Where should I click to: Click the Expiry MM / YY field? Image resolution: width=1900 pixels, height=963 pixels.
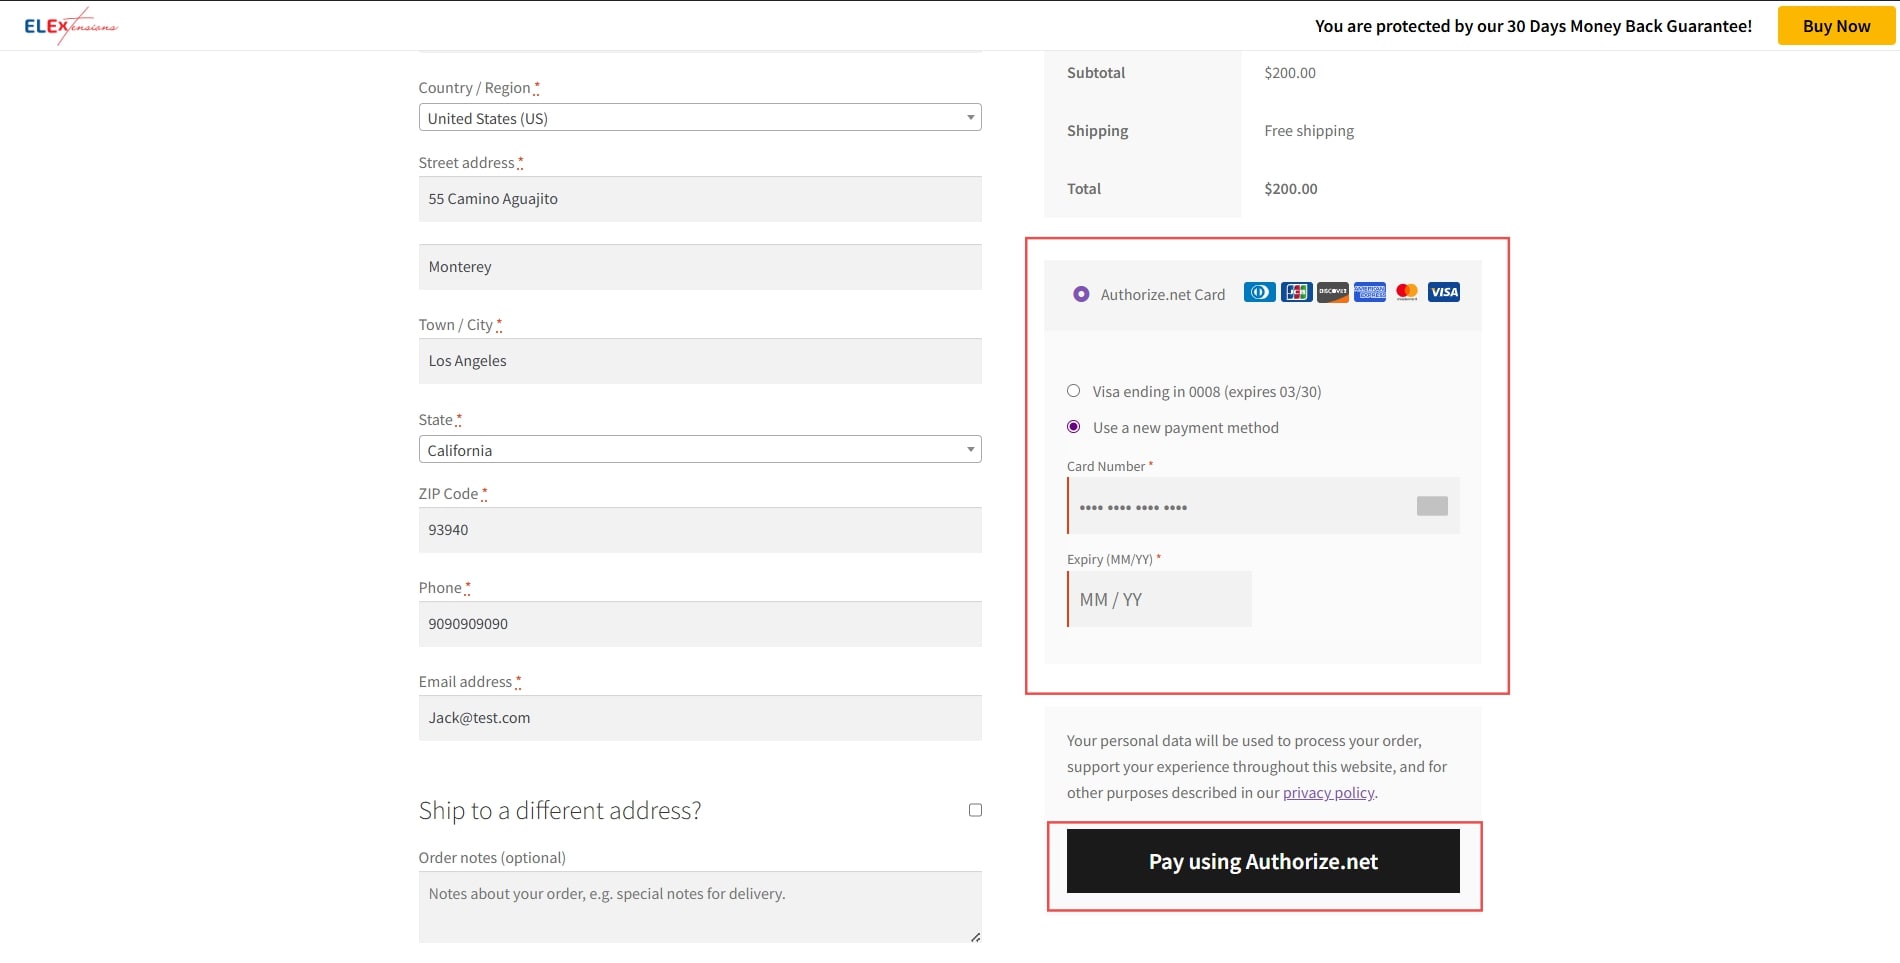[1159, 599]
